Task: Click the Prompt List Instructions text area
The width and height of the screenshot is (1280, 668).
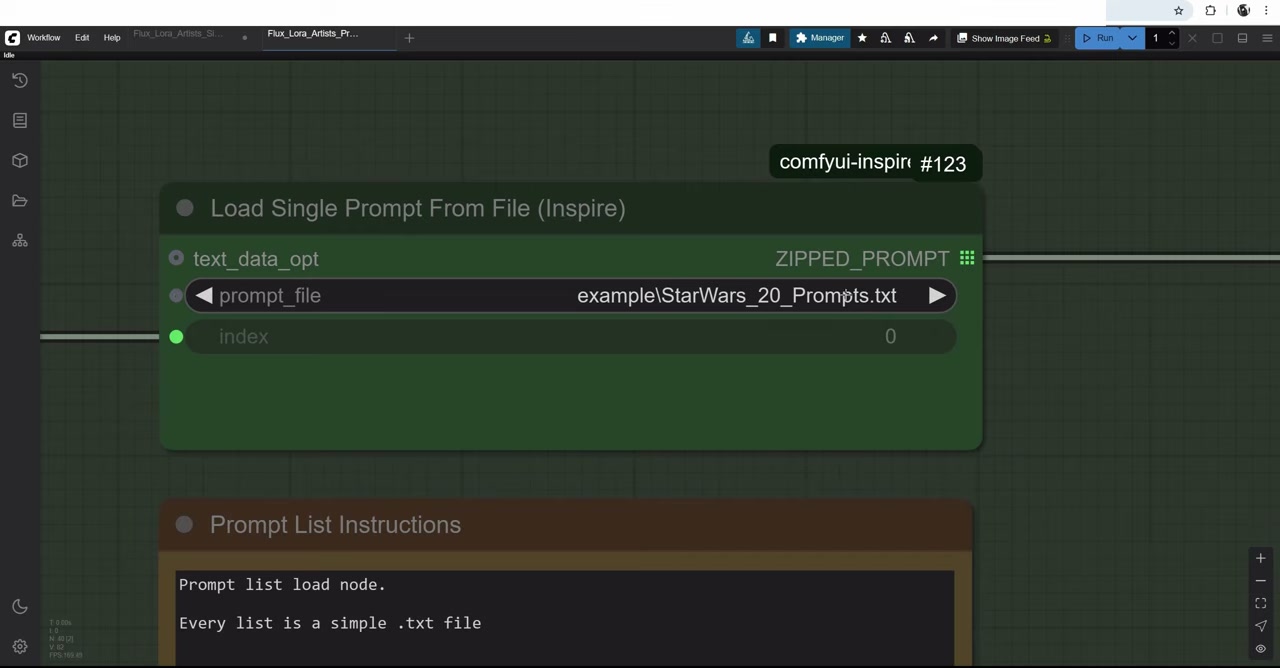Action: 566,617
